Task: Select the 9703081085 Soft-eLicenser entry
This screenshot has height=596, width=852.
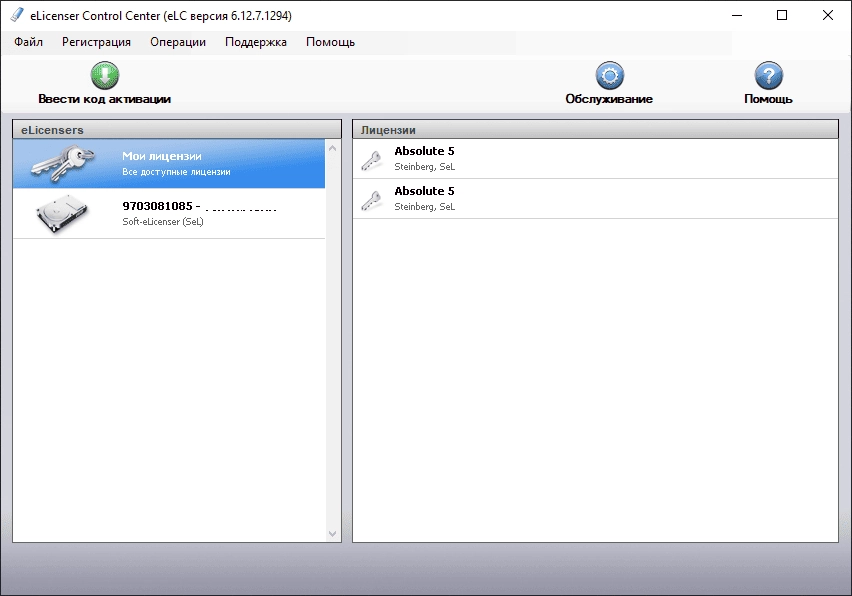Action: tap(169, 214)
